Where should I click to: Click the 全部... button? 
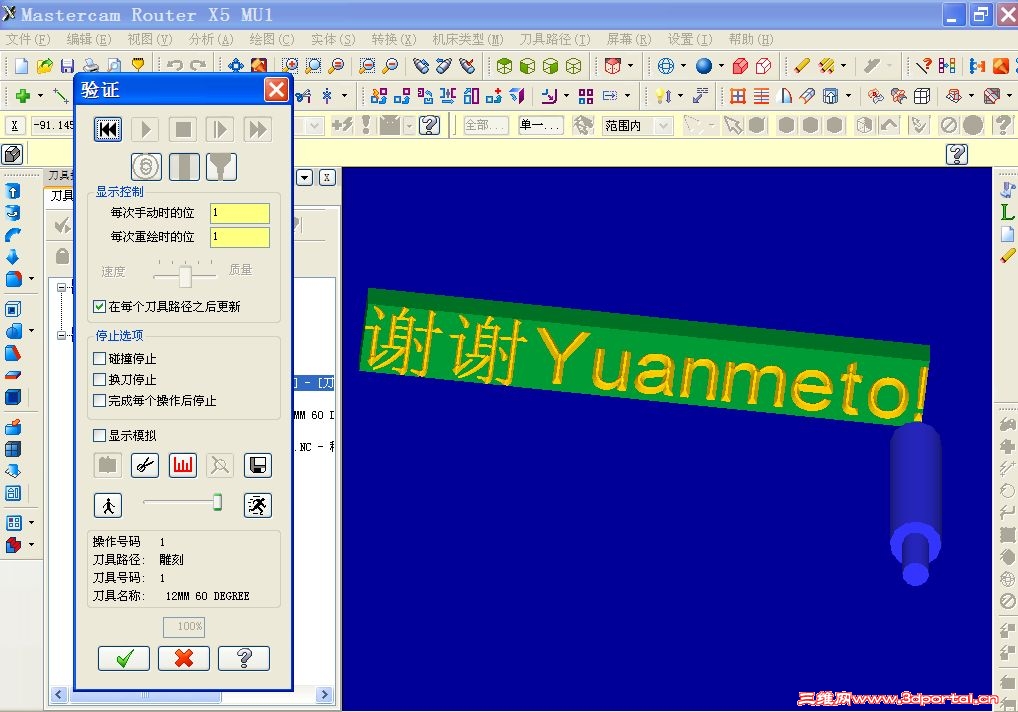tap(486, 125)
